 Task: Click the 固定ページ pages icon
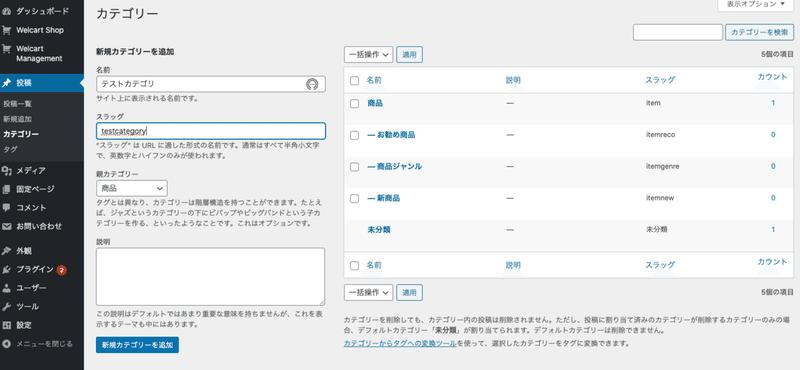7,189
